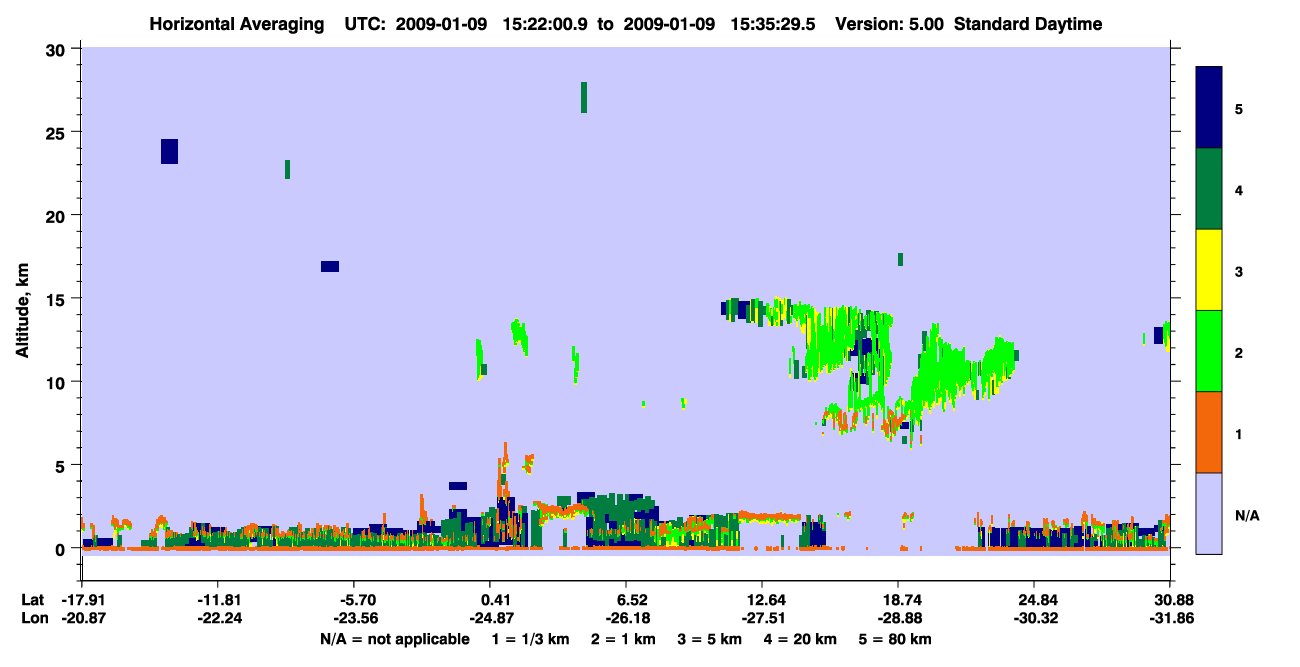
Task: Click the '3 = 5 km' legend text
Action: click(712, 639)
